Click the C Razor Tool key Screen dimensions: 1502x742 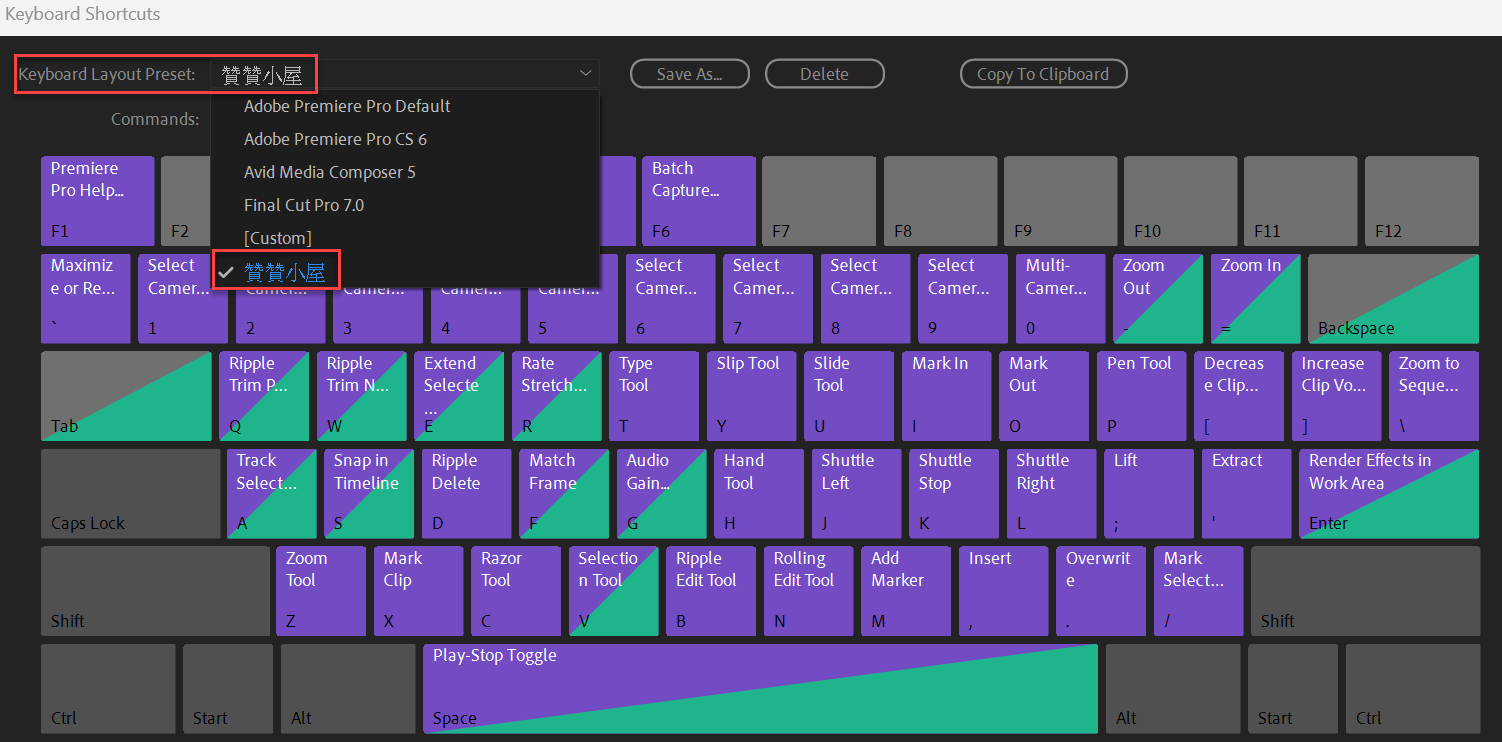516,591
